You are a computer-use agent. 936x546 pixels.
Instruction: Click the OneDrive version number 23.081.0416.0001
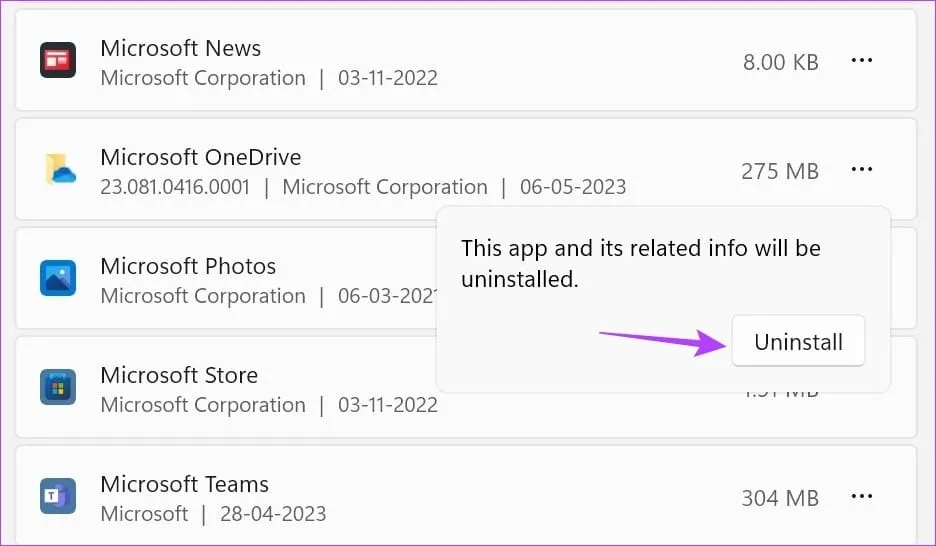[175, 187]
